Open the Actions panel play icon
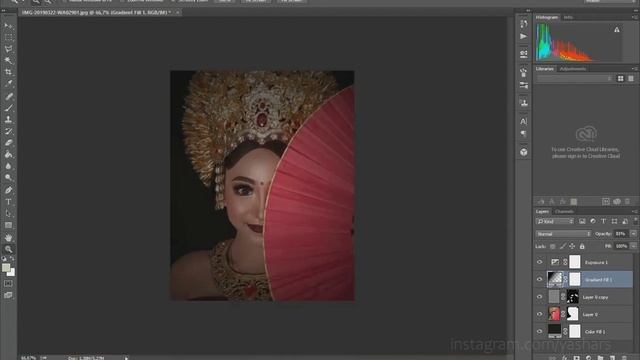The width and height of the screenshot is (640, 360). click(x=524, y=36)
